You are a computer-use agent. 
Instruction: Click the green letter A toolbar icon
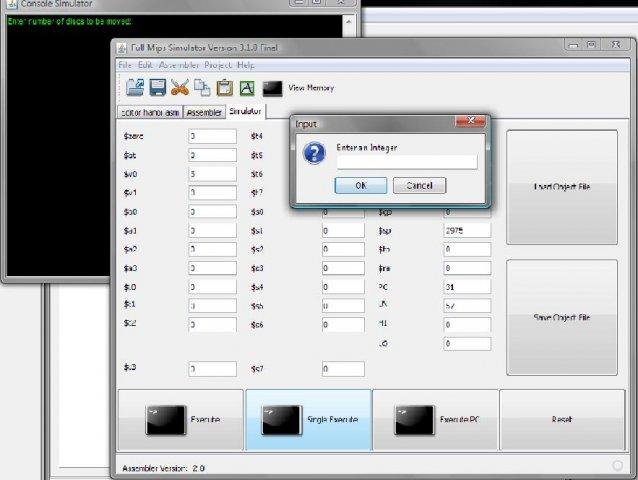[247, 88]
